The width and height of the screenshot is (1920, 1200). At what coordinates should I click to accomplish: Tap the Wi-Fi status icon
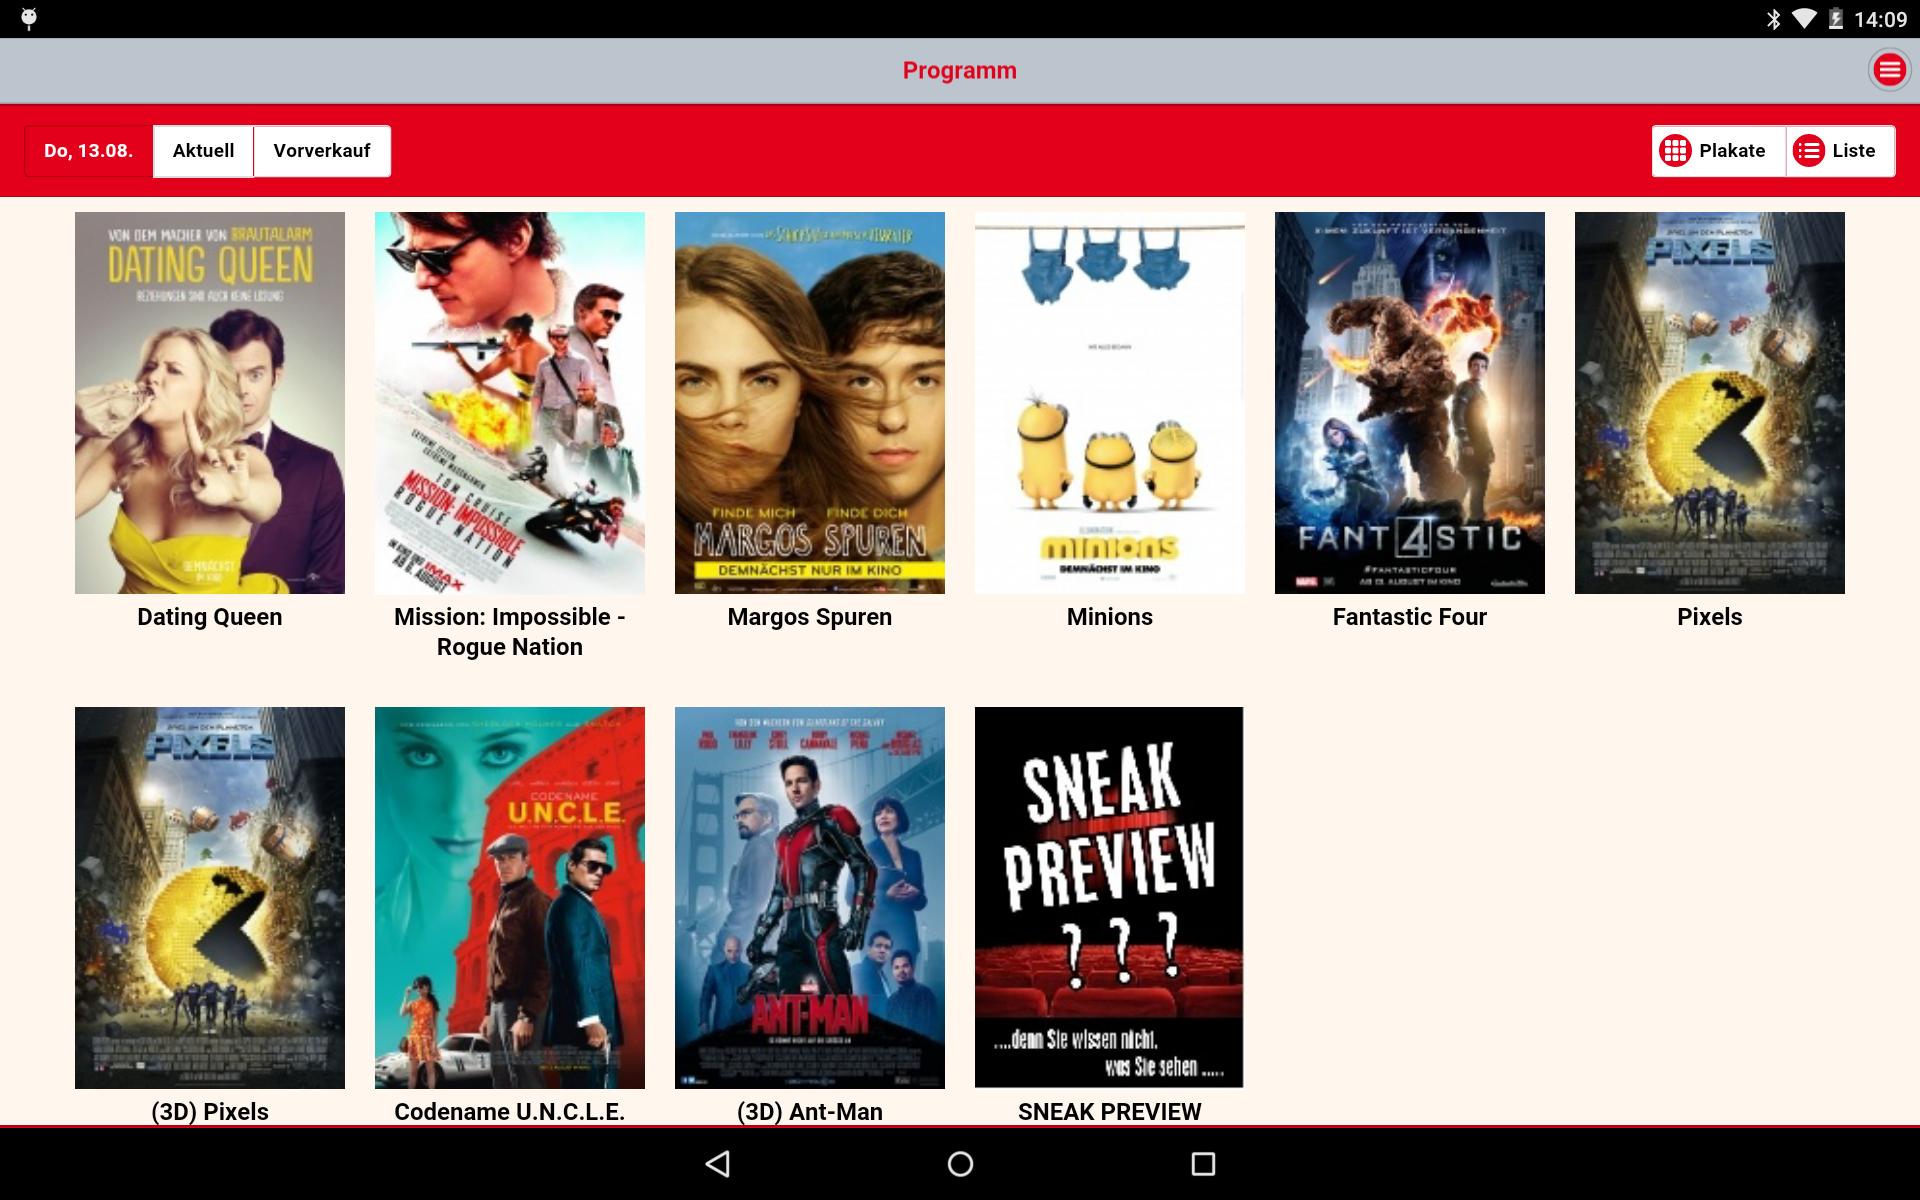click(1804, 19)
